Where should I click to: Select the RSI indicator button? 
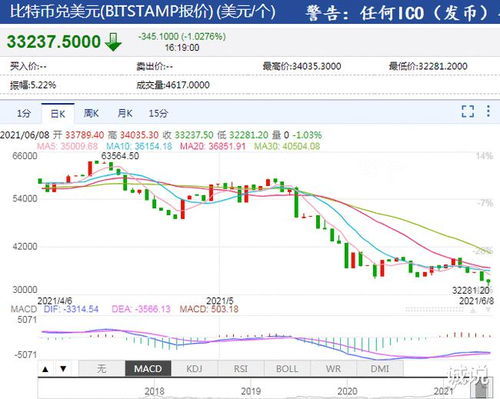241,369
